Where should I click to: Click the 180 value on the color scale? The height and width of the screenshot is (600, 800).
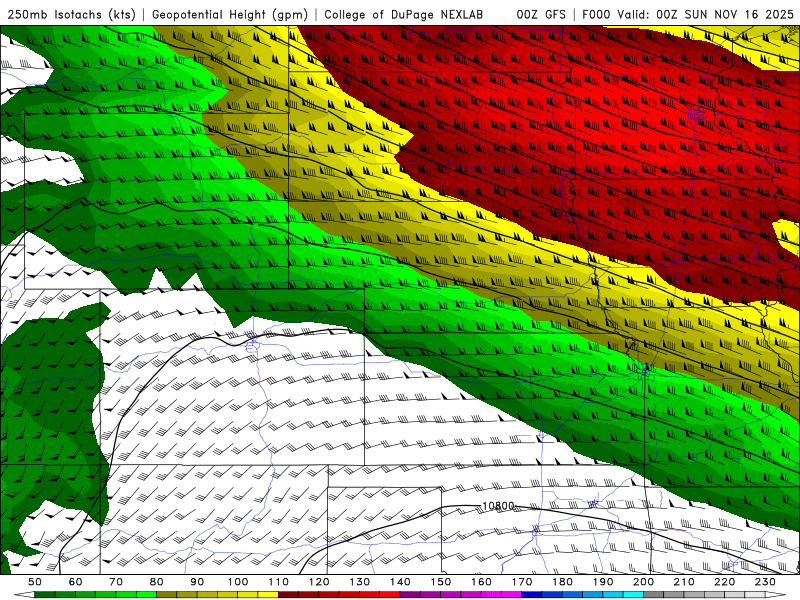[x=562, y=582]
